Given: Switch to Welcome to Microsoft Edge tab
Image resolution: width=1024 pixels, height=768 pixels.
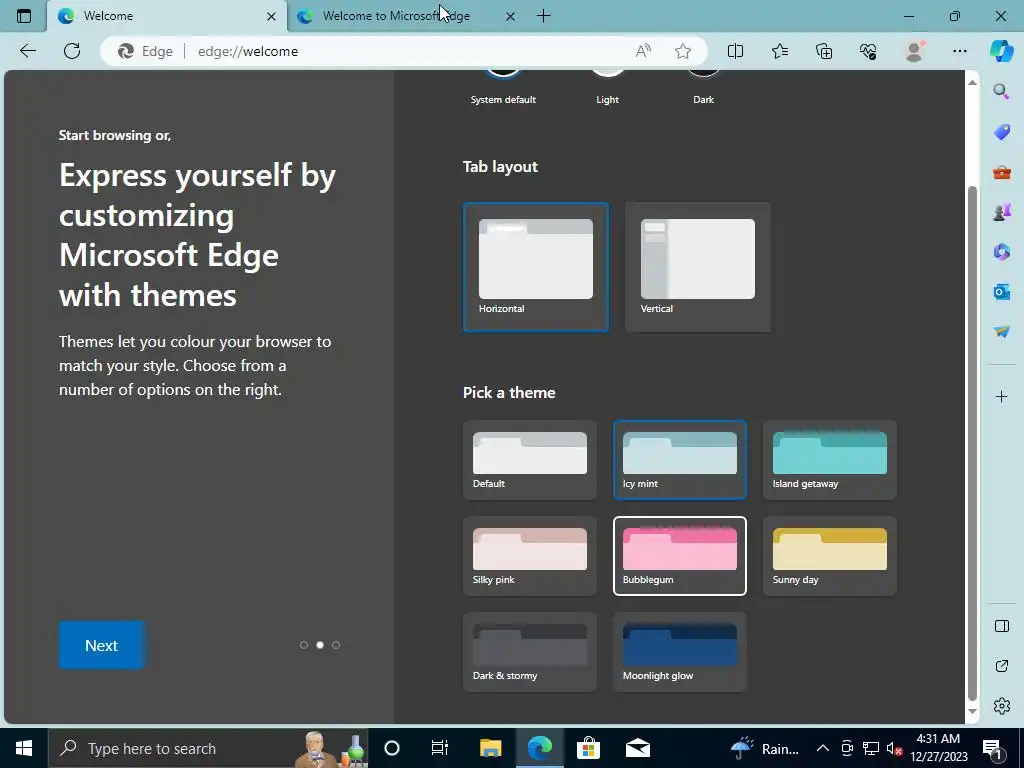Looking at the screenshot, I should 406,16.
